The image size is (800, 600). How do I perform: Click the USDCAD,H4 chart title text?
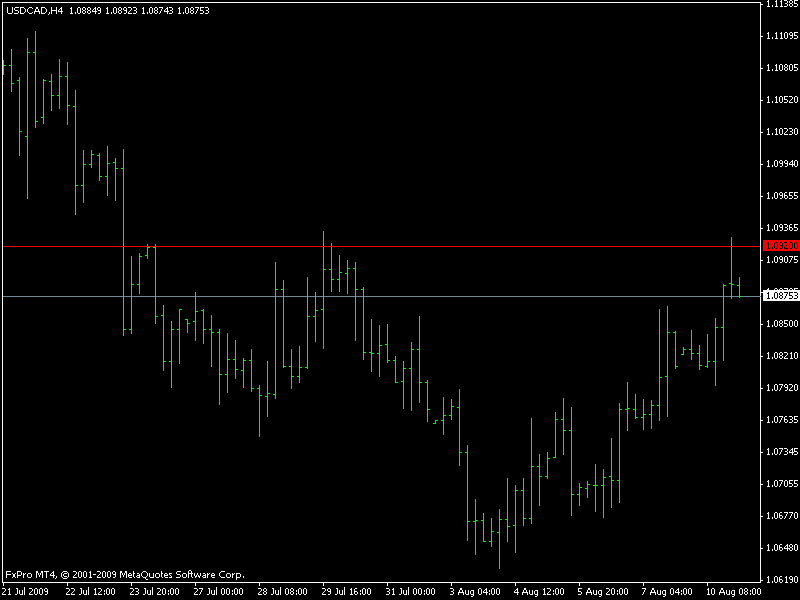[x=35, y=11]
